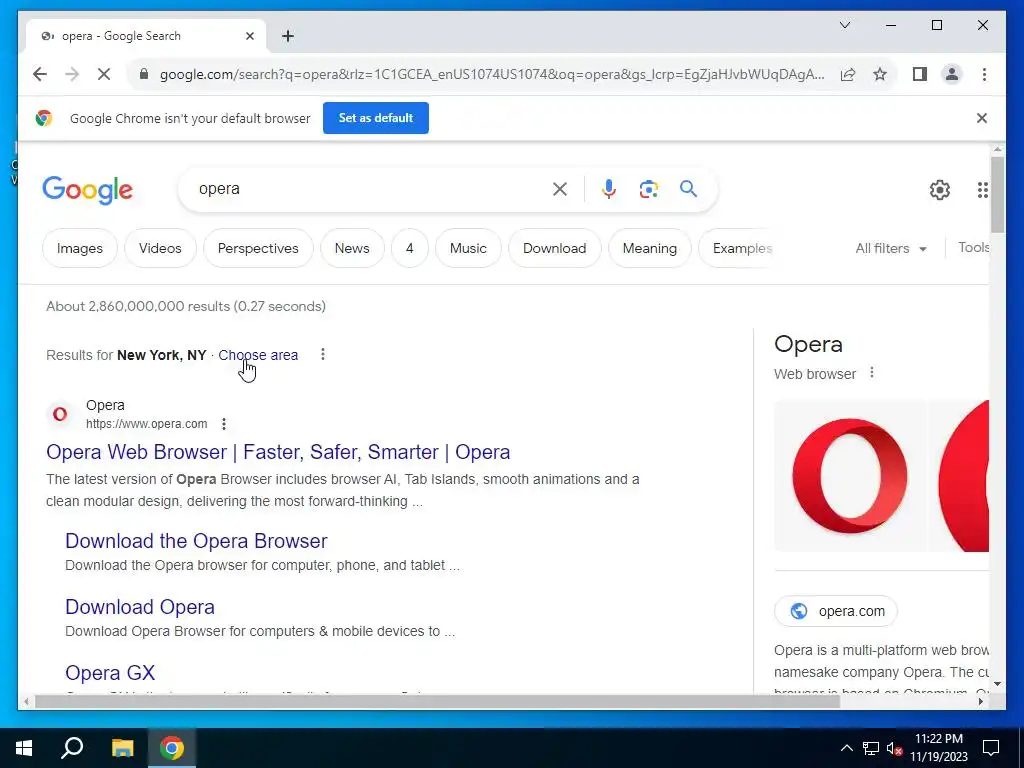This screenshot has height=768, width=1024.
Task: Switch to the Perspectives filter
Action: (258, 248)
